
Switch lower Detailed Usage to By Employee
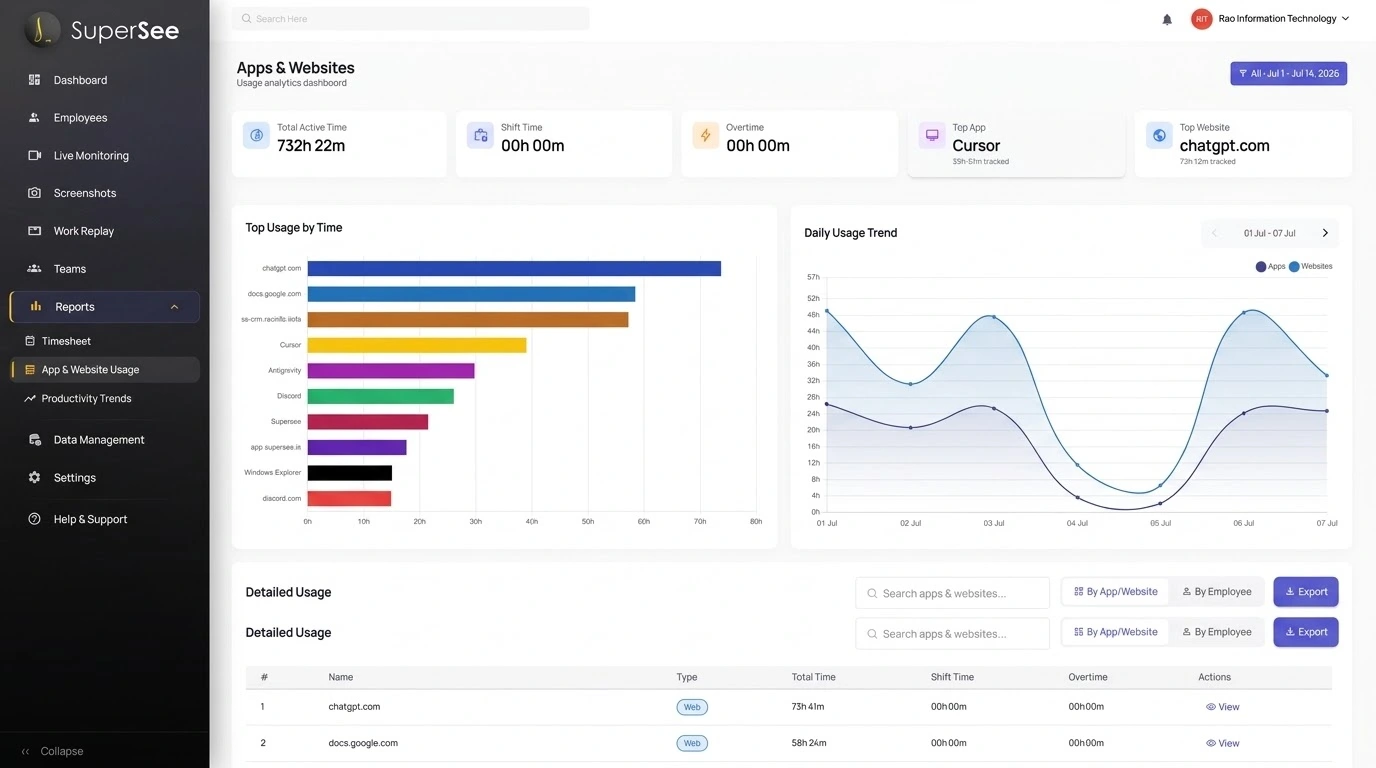point(1217,632)
